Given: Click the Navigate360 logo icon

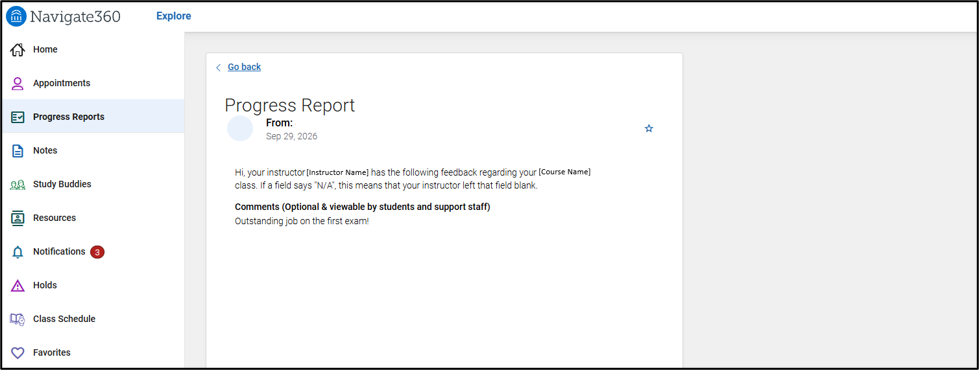Looking at the screenshot, I should coord(16,16).
